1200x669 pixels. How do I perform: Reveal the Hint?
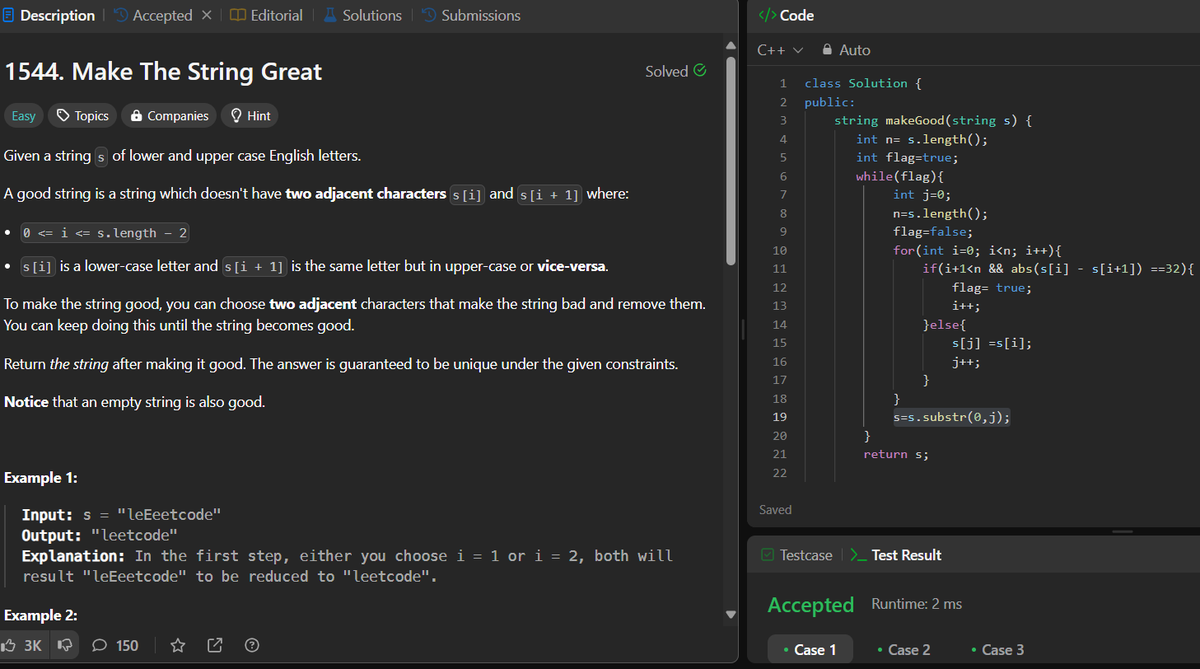(x=250, y=116)
